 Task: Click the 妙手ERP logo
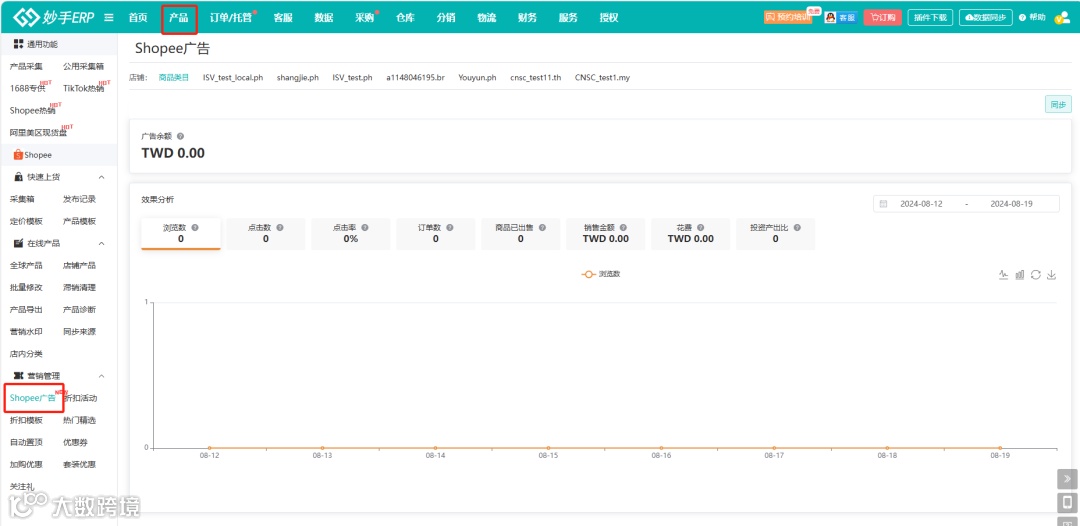tap(54, 18)
